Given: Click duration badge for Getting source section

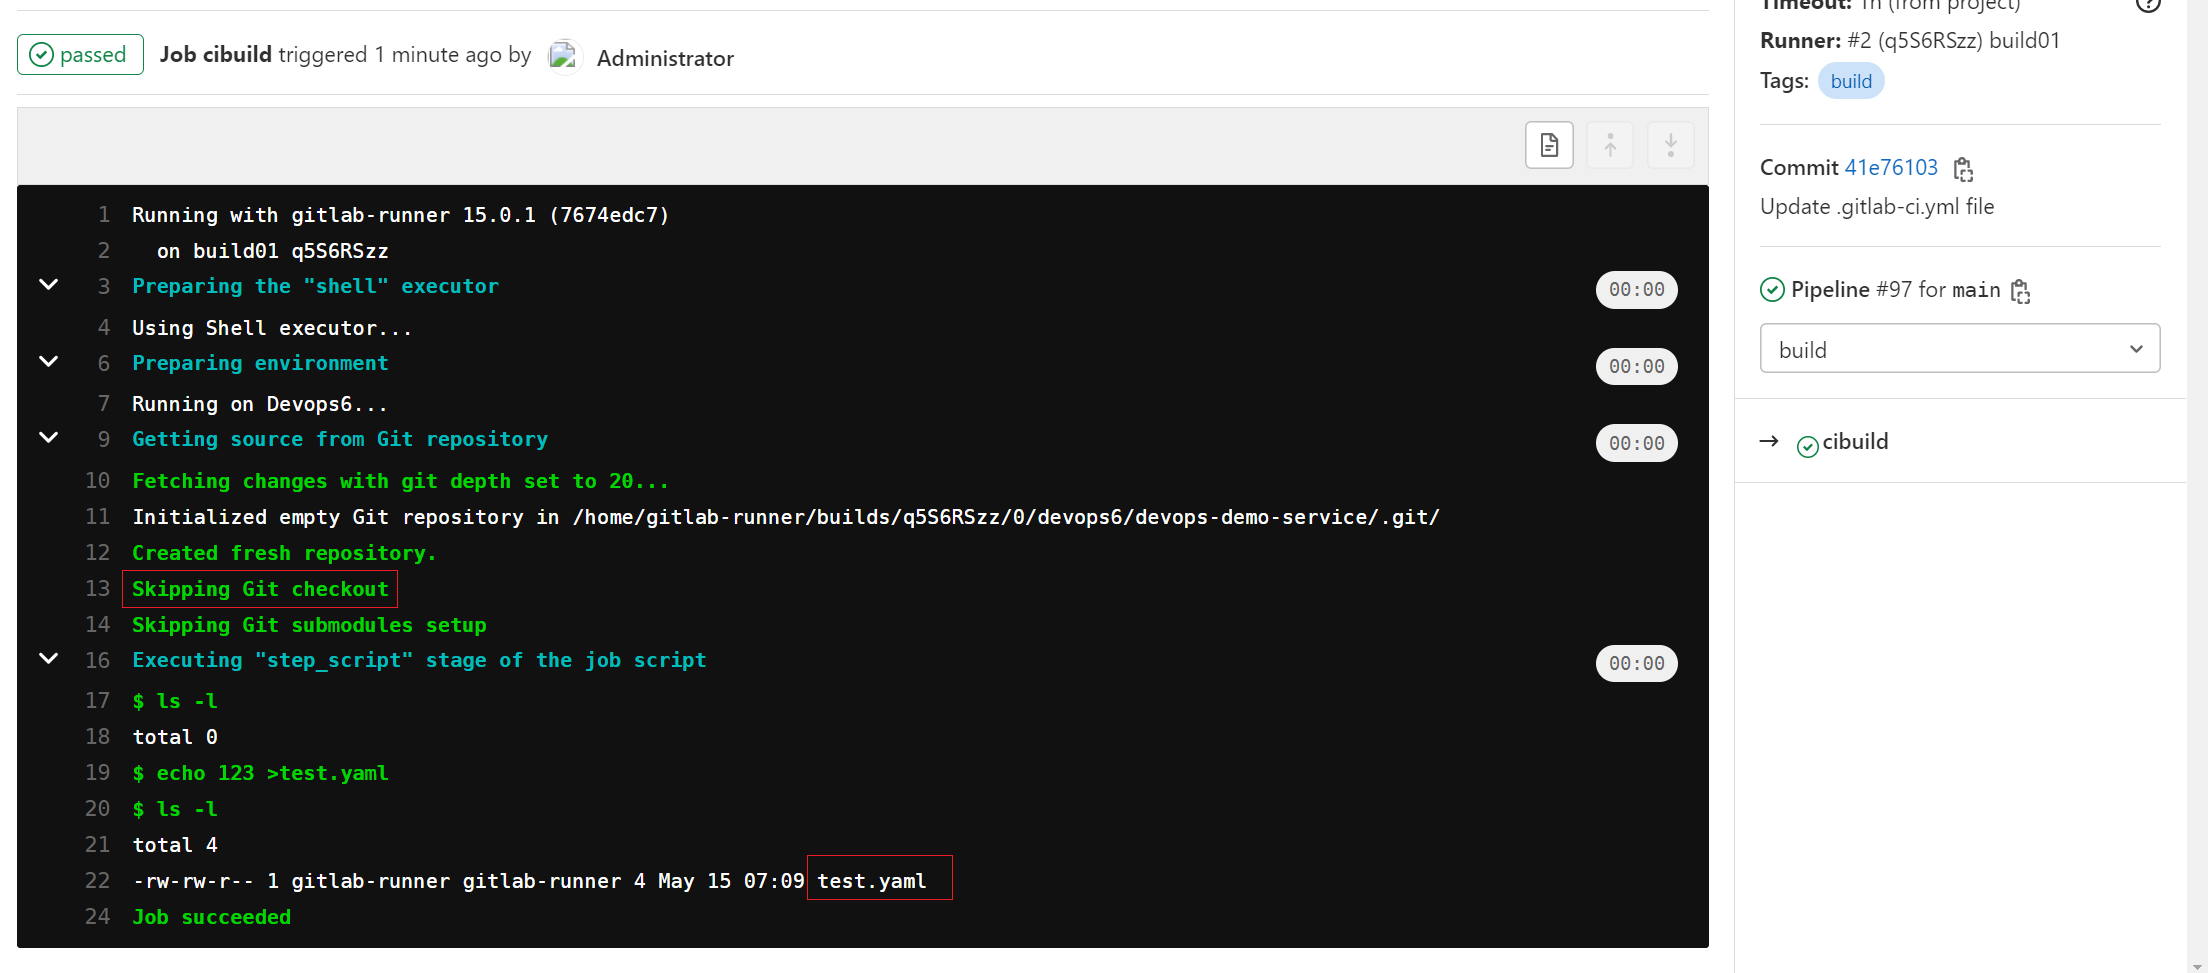Looking at the screenshot, I should point(1636,443).
